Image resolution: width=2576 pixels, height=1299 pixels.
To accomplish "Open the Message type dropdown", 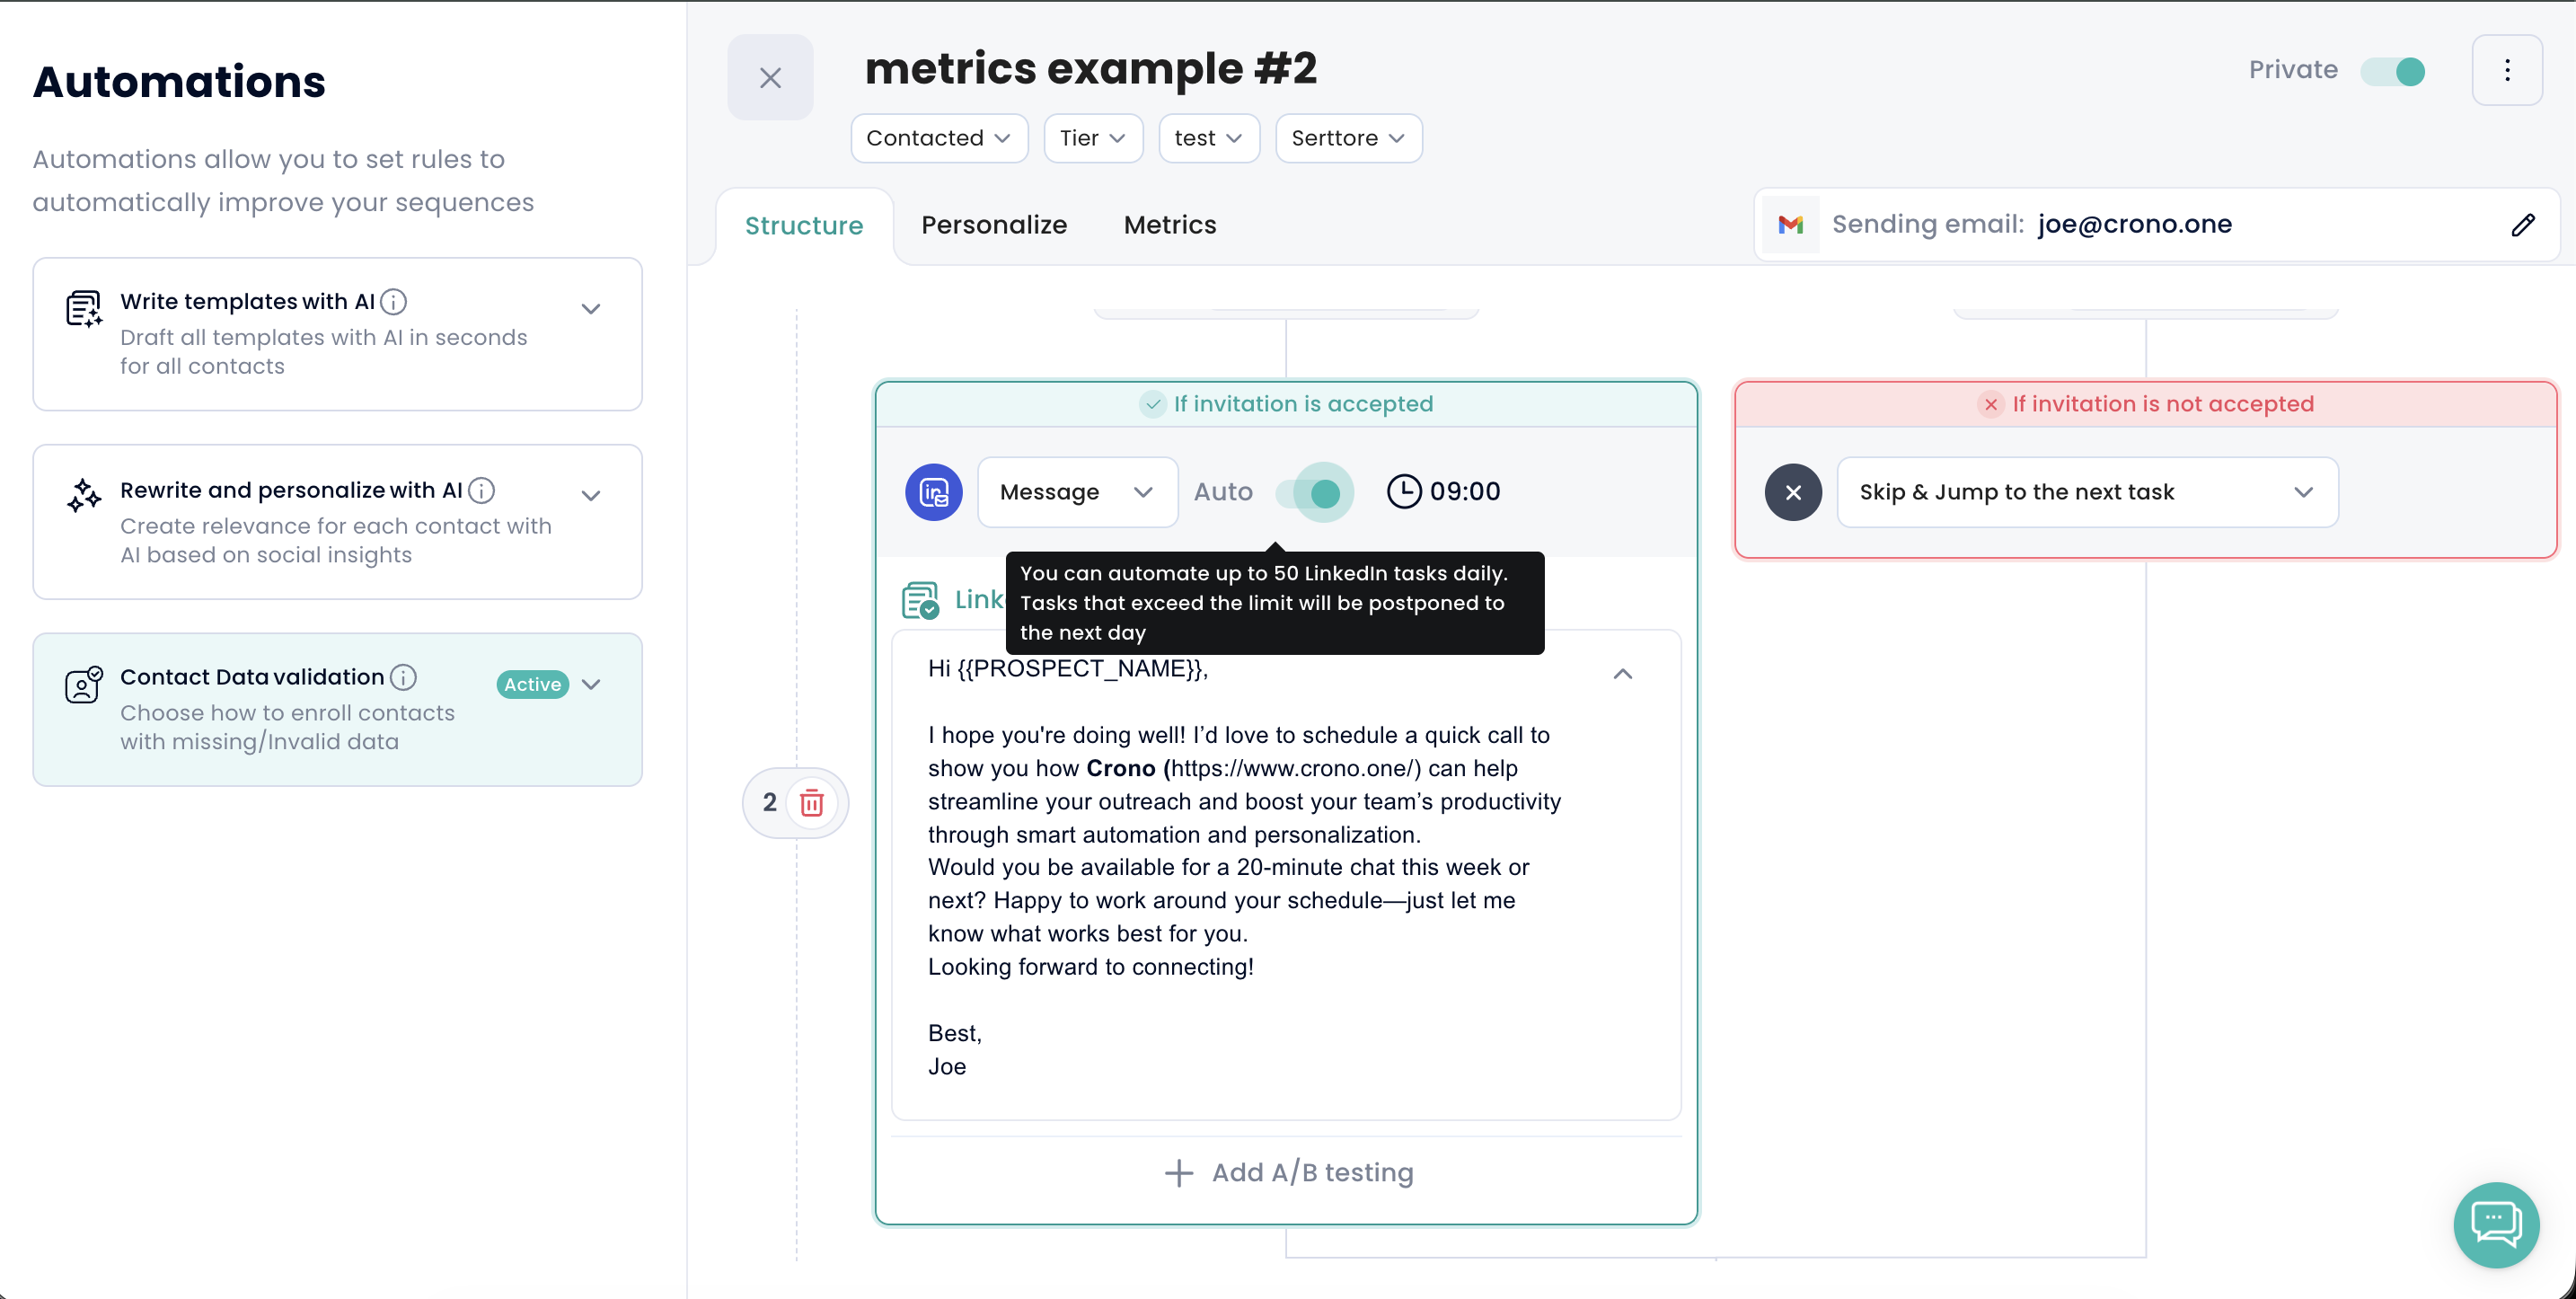I will coord(1077,492).
